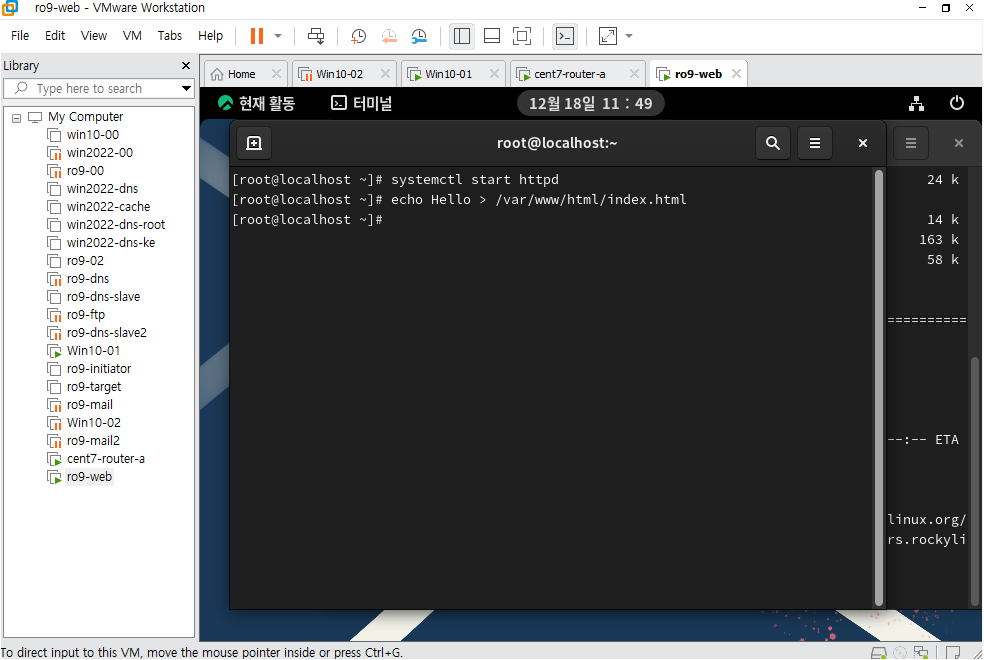Open the VM menu
984x660 pixels.
(132, 36)
